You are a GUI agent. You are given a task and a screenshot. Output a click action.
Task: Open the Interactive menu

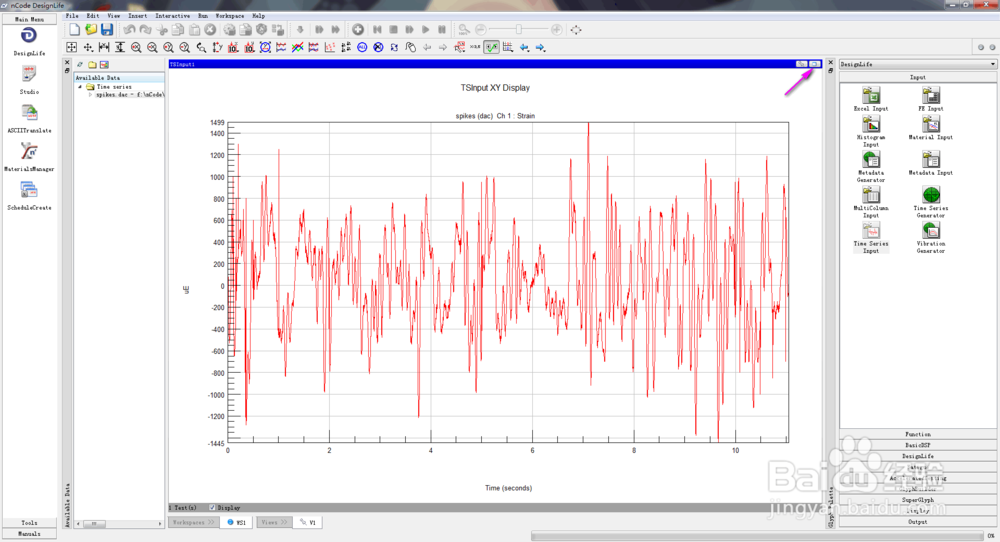pos(173,15)
